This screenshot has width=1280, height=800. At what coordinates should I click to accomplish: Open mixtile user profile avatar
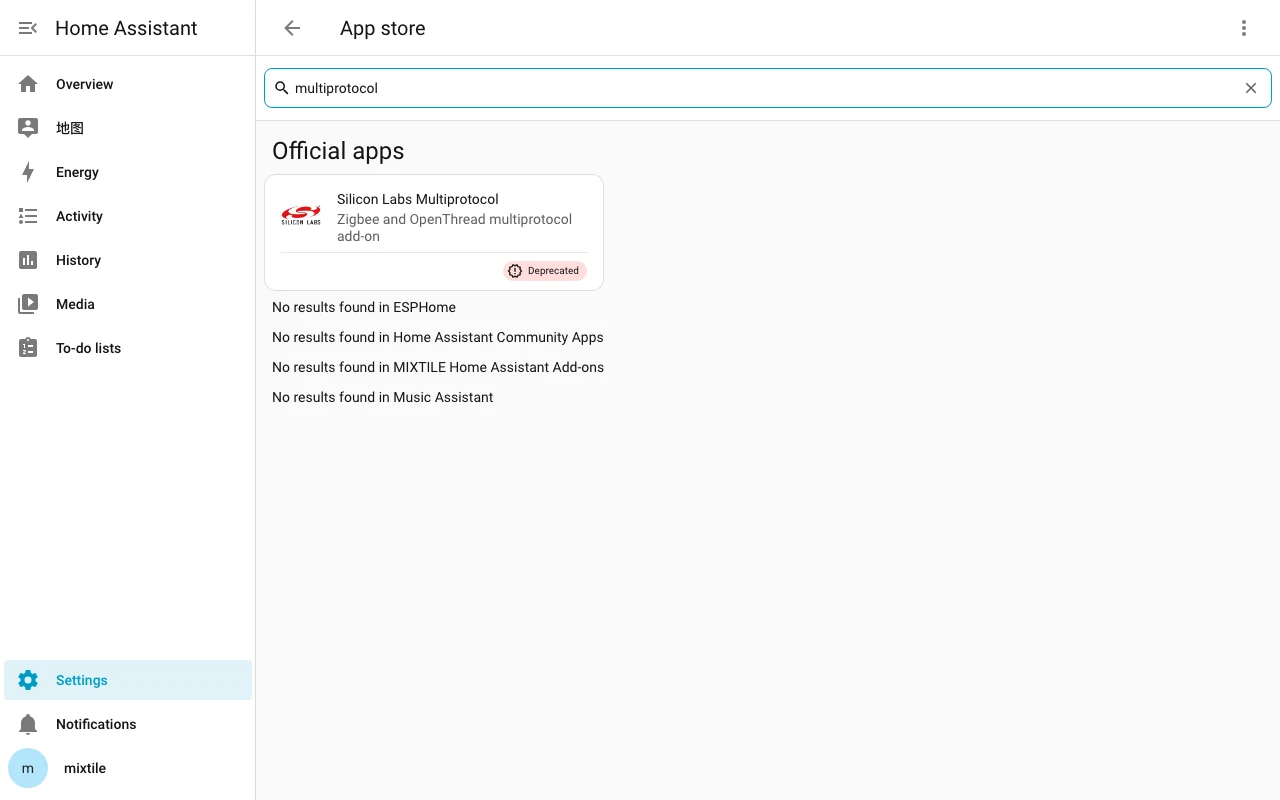coord(28,768)
